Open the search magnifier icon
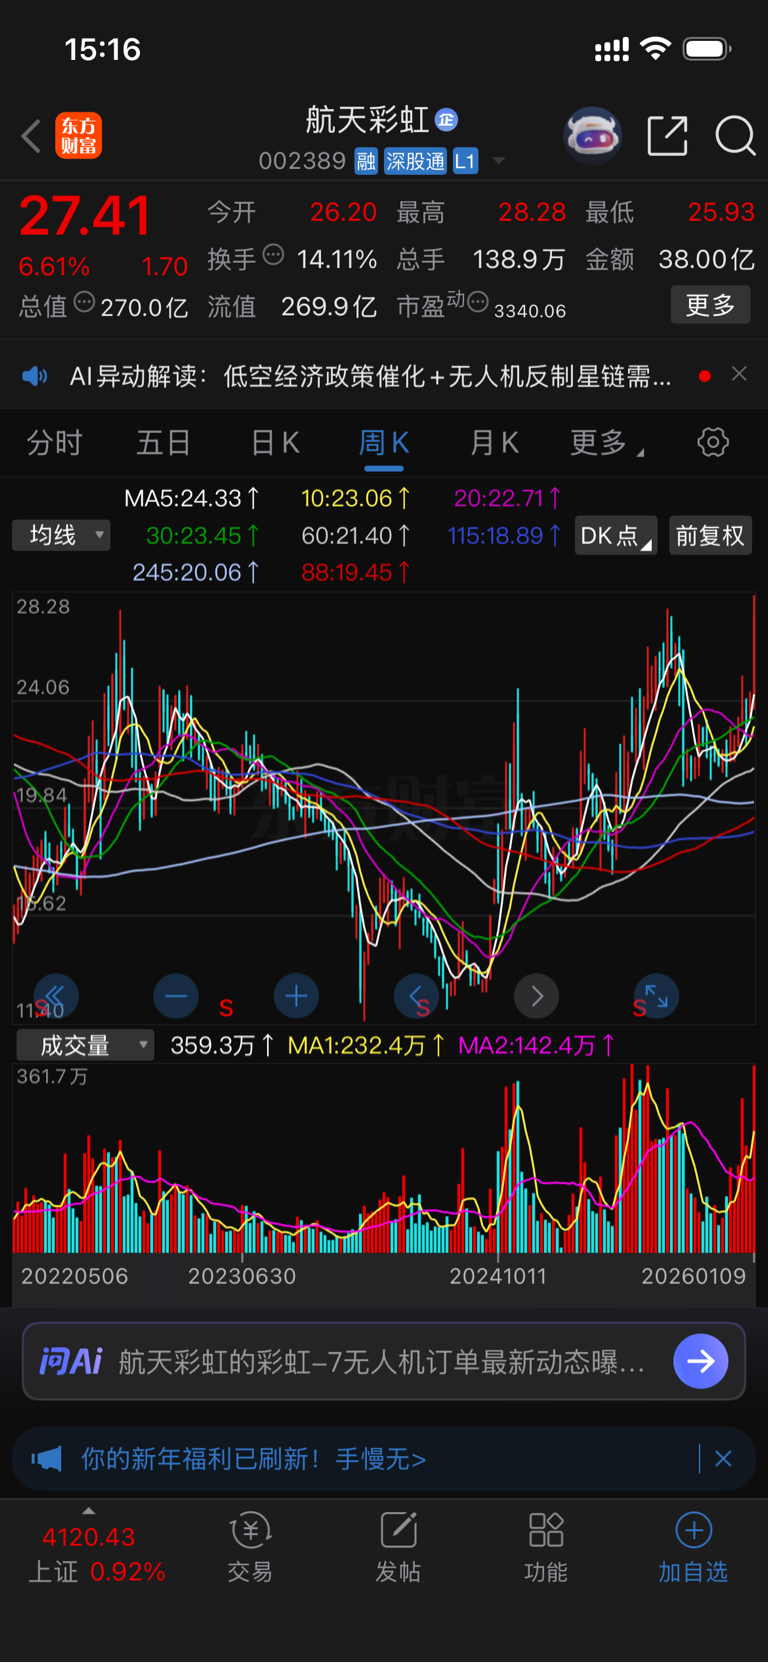 735,136
